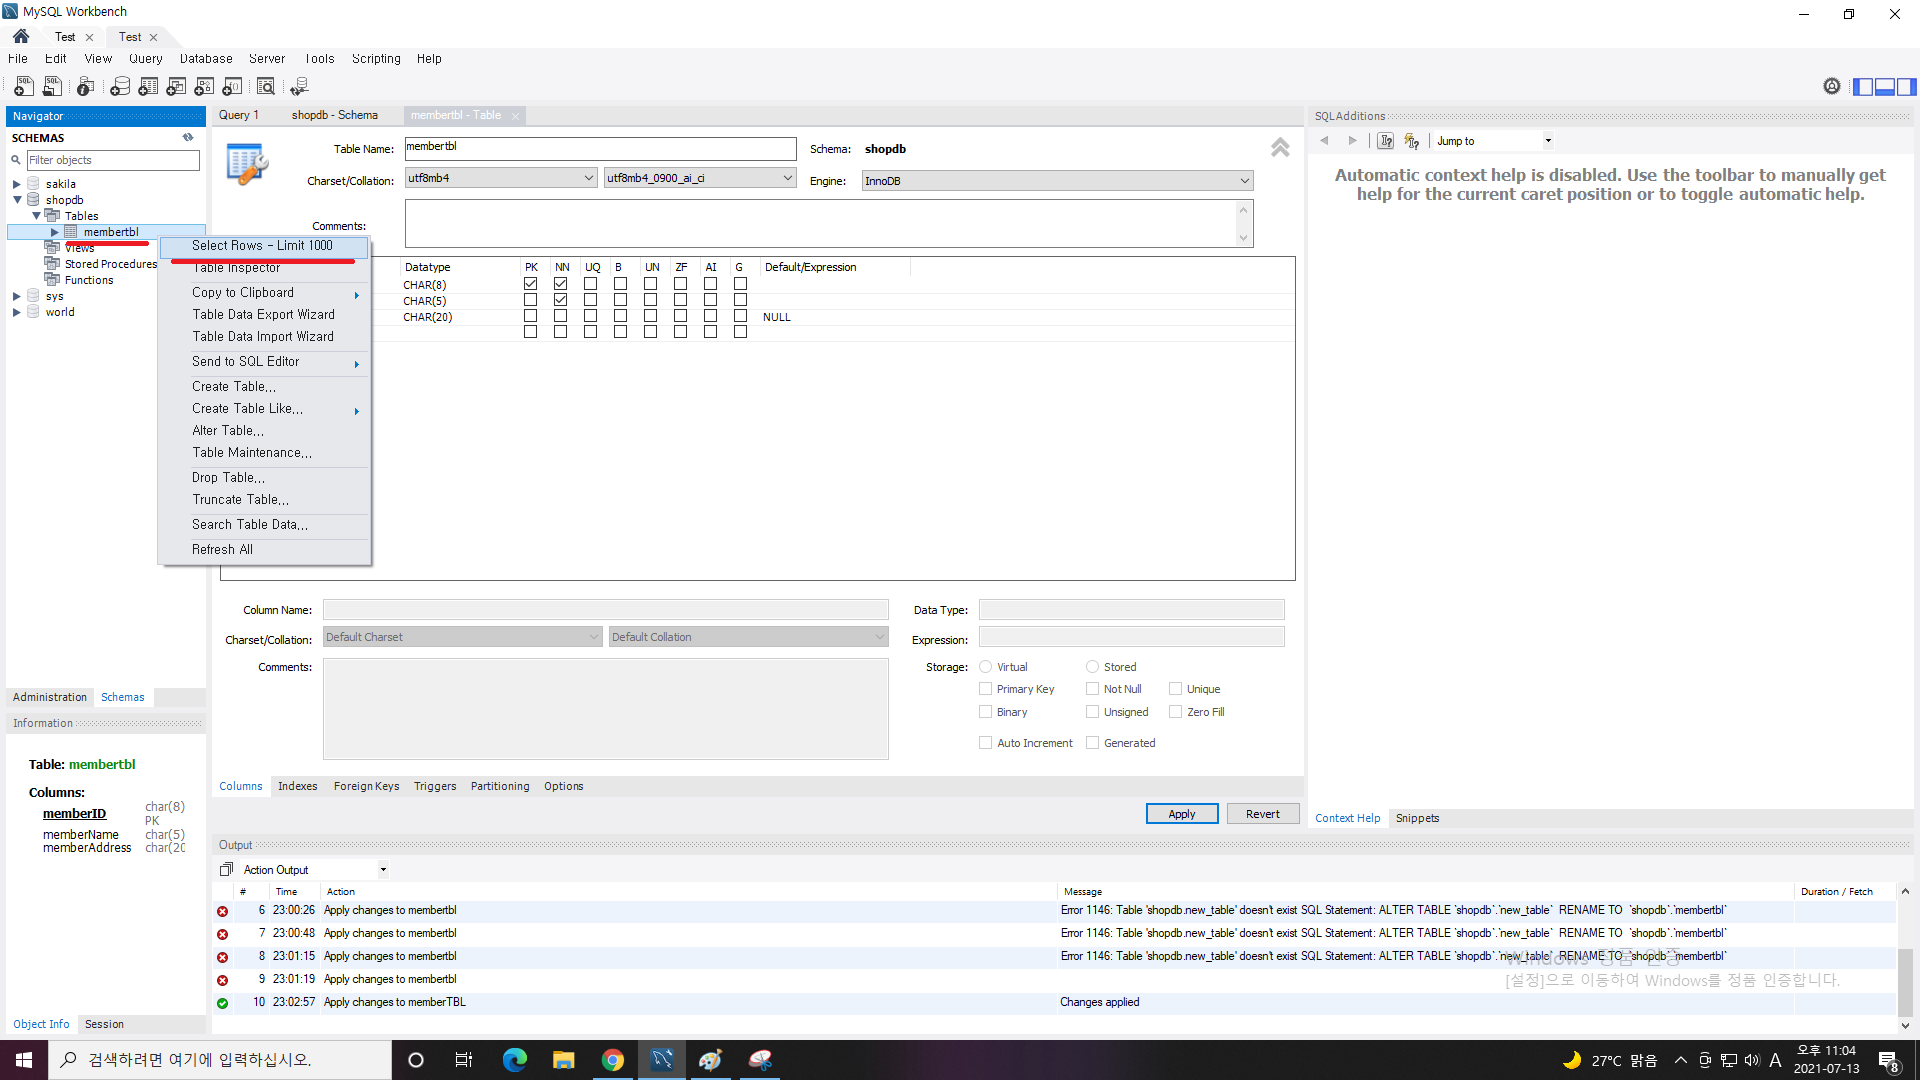Click the reconnect to DBMS icon
Screen dimensions: 1920x1080
(x=299, y=87)
